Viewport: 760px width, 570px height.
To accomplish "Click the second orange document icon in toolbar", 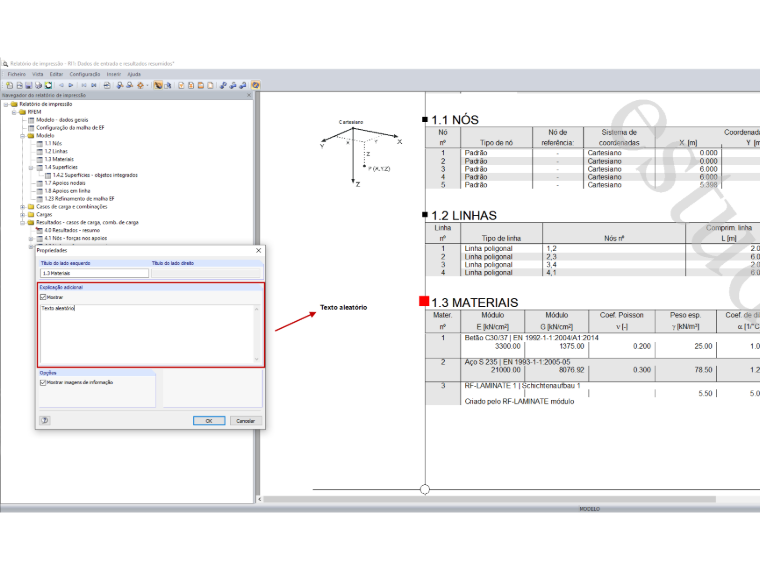I will tap(191, 85).
